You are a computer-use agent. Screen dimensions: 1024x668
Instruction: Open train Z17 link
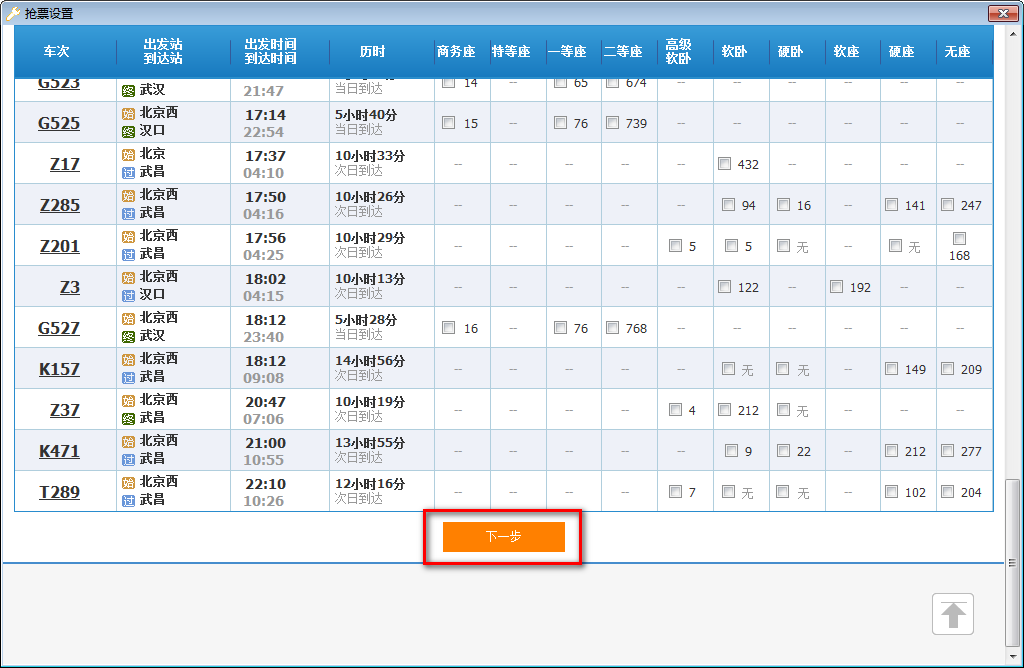click(x=65, y=164)
